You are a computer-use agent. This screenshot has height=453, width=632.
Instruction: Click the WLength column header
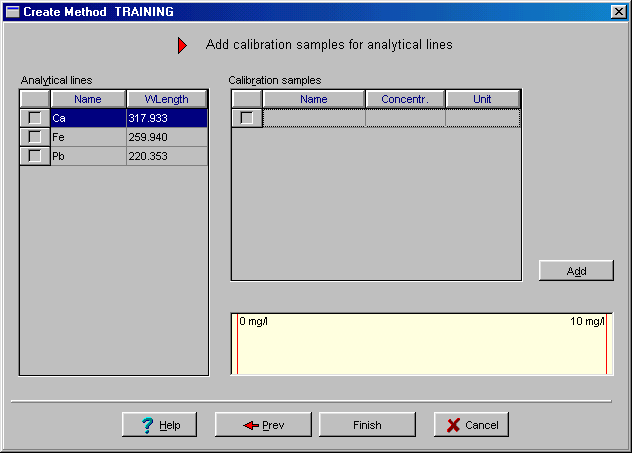point(167,99)
